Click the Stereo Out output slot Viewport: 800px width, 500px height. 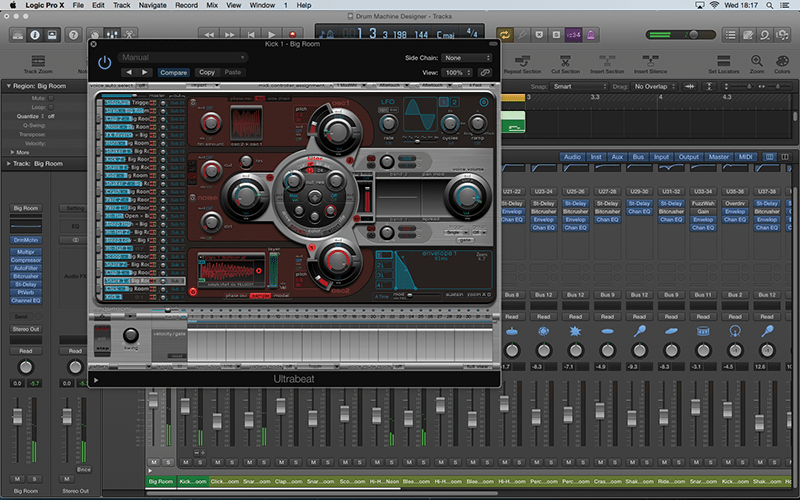[x=26, y=329]
